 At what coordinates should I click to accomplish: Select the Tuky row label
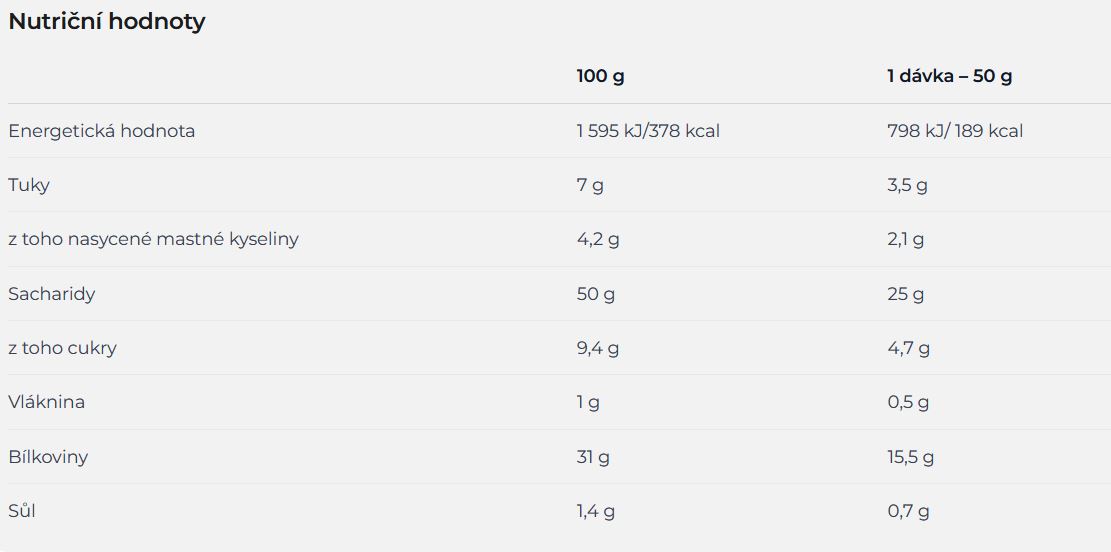point(29,185)
